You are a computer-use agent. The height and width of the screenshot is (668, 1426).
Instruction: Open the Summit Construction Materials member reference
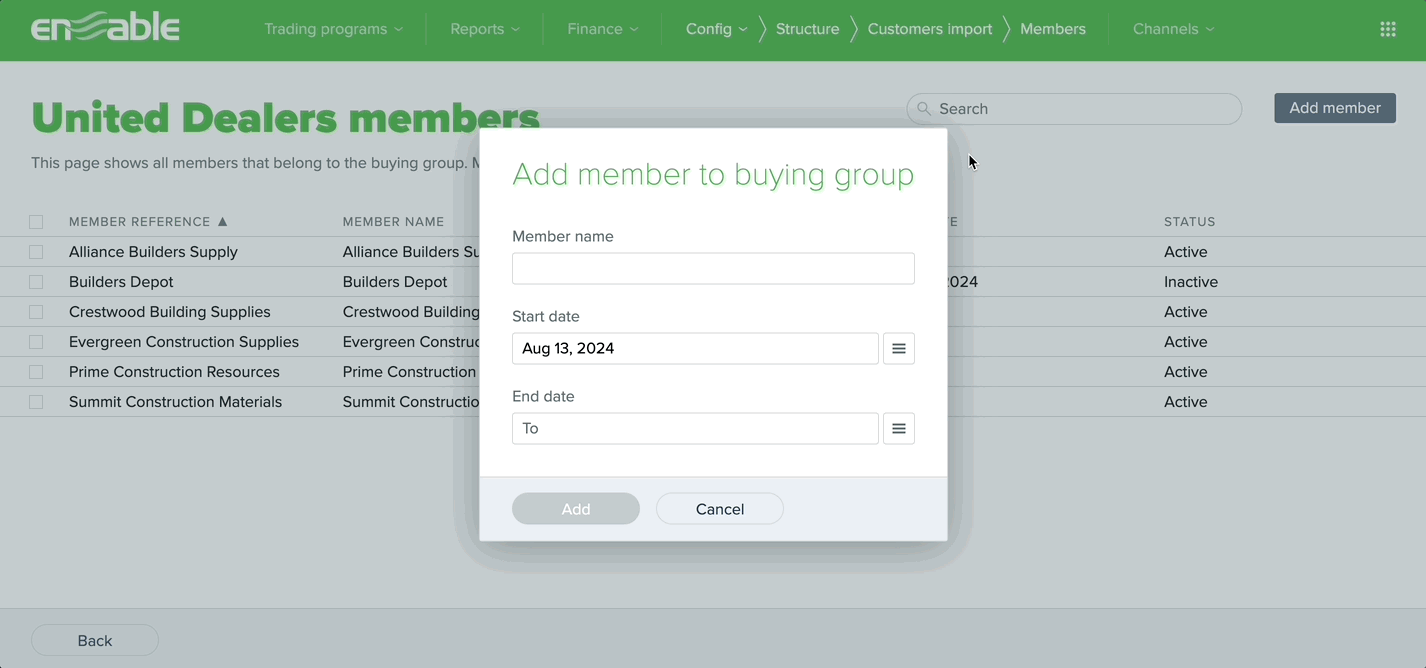click(175, 402)
